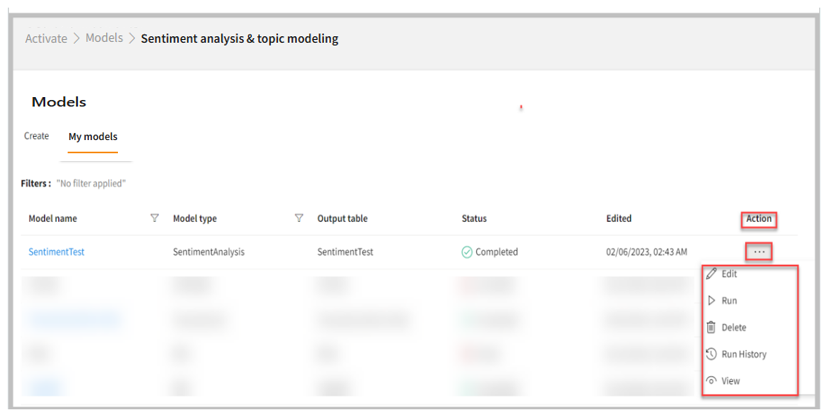Open the SentimentTest model name link

pos(56,252)
